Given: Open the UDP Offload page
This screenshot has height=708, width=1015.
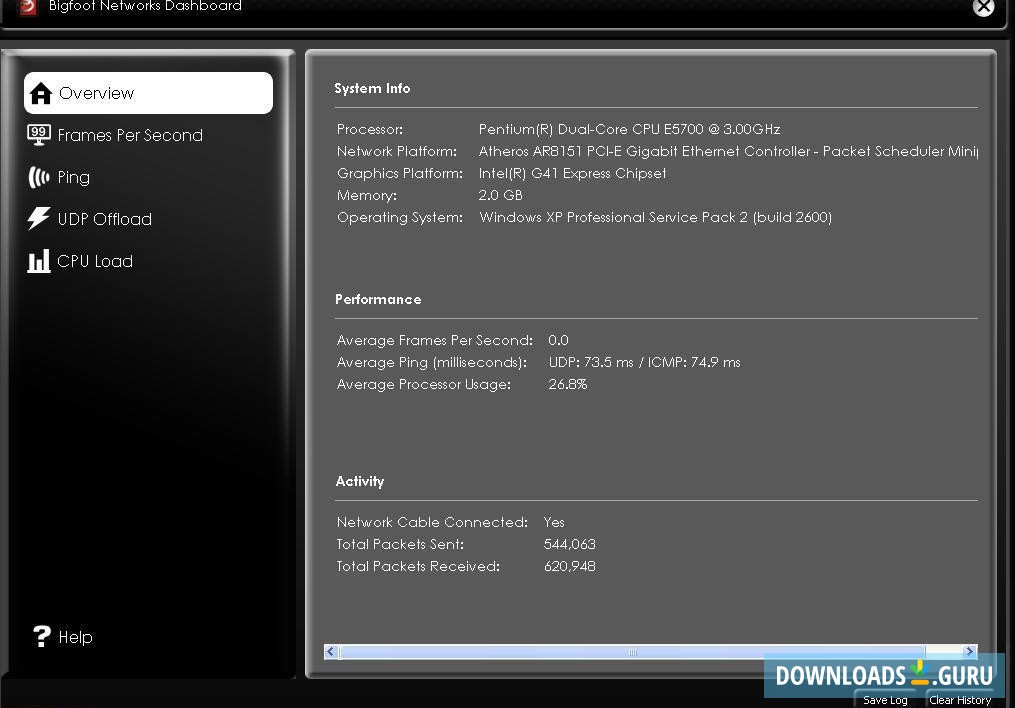Looking at the screenshot, I should coord(105,219).
